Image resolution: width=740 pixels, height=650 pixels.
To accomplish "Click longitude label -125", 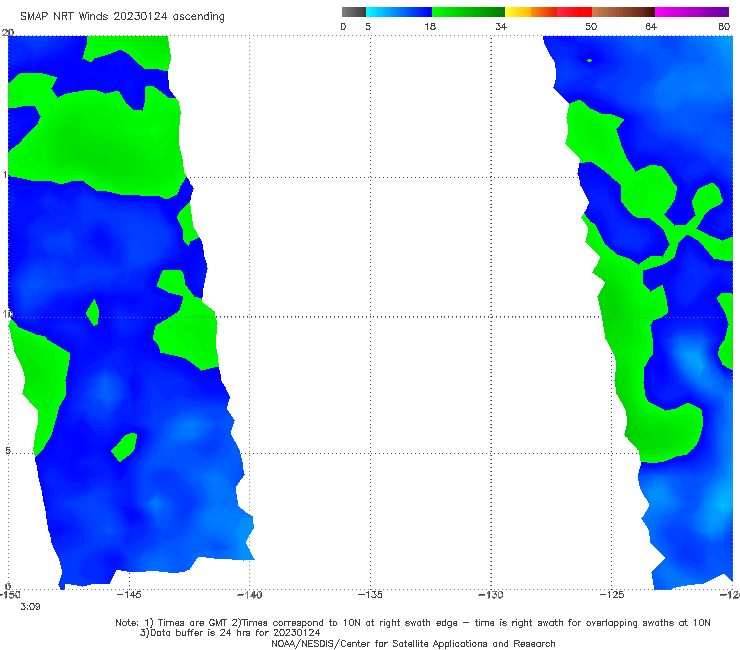I will coord(612,594).
